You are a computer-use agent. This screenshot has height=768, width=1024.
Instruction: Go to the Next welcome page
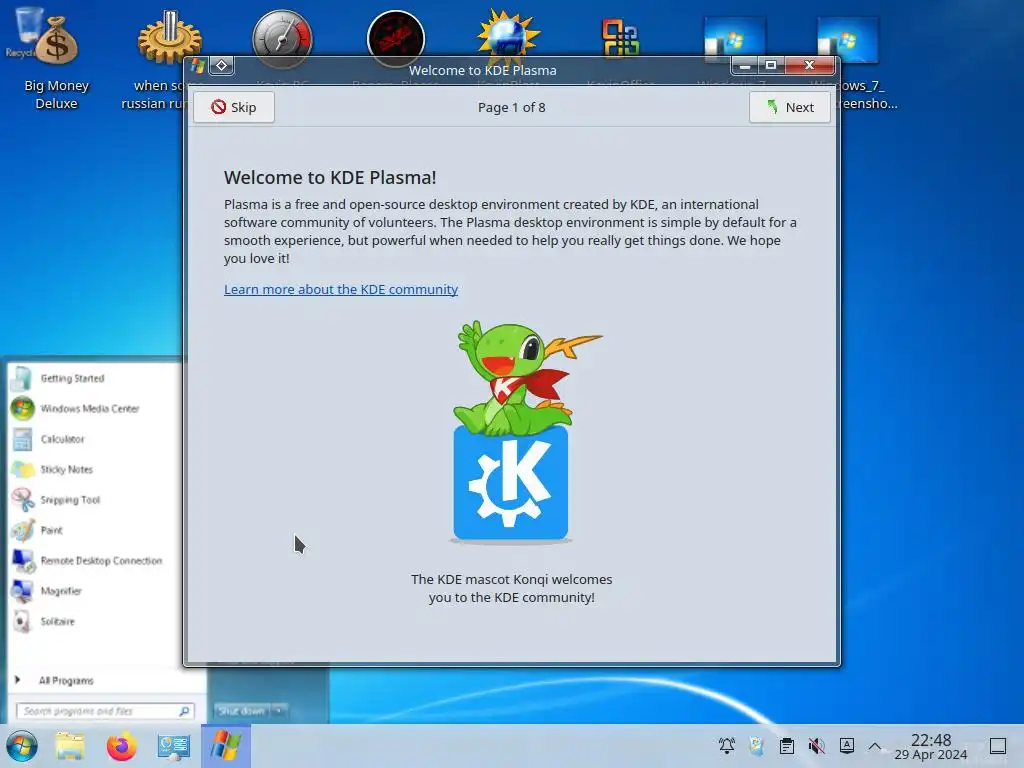[x=790, y=107]
